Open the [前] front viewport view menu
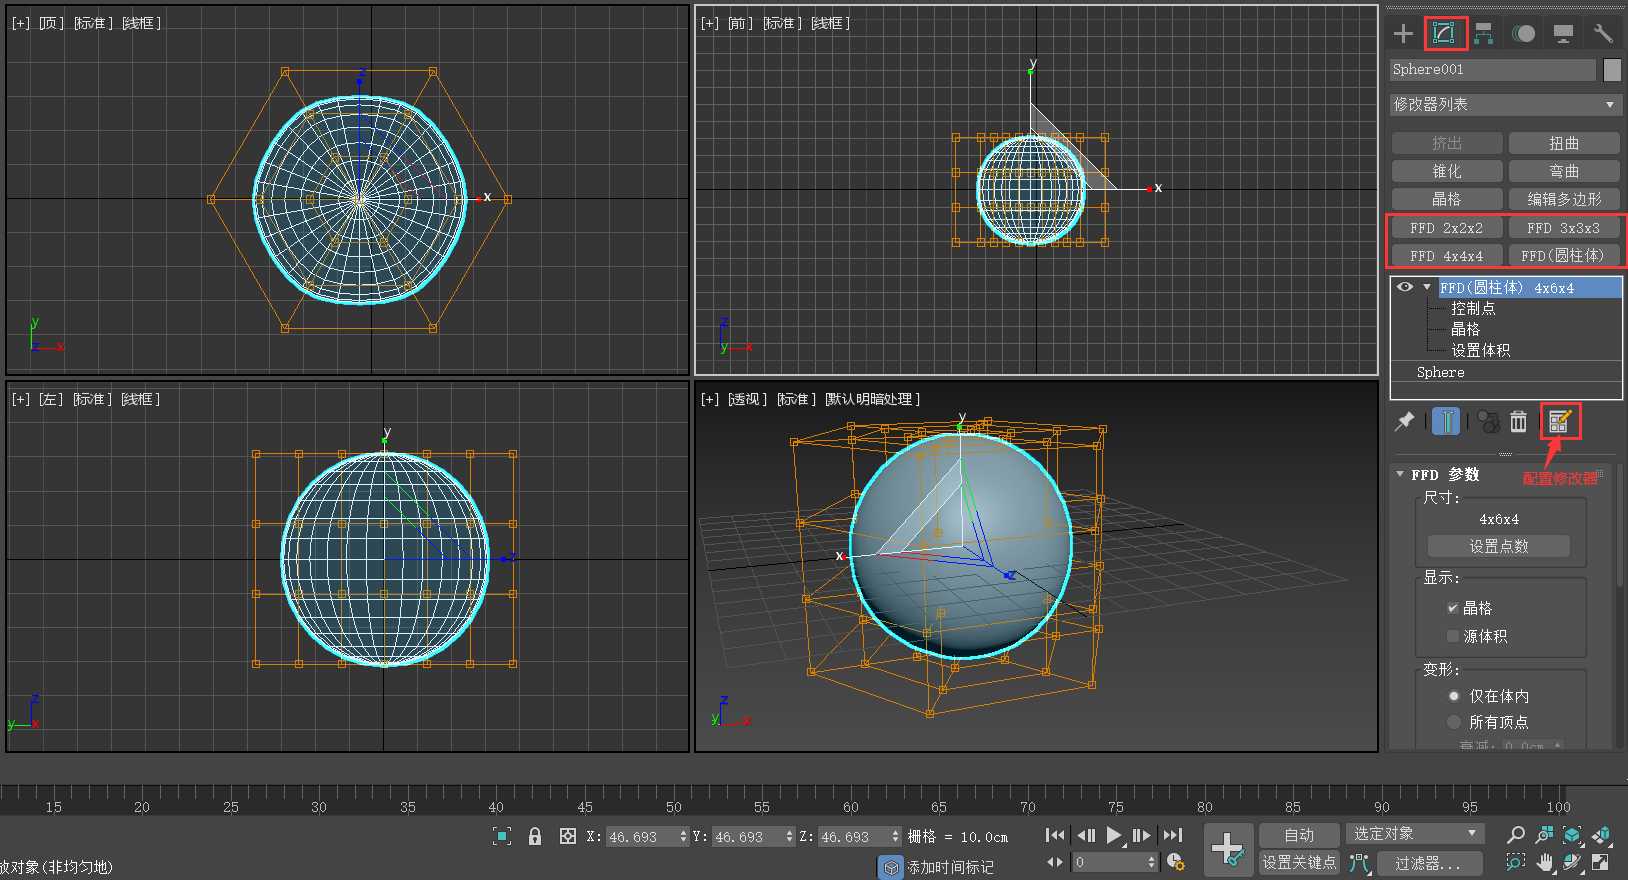Screen dimensions: 1628x880 [x=740, y=23]
